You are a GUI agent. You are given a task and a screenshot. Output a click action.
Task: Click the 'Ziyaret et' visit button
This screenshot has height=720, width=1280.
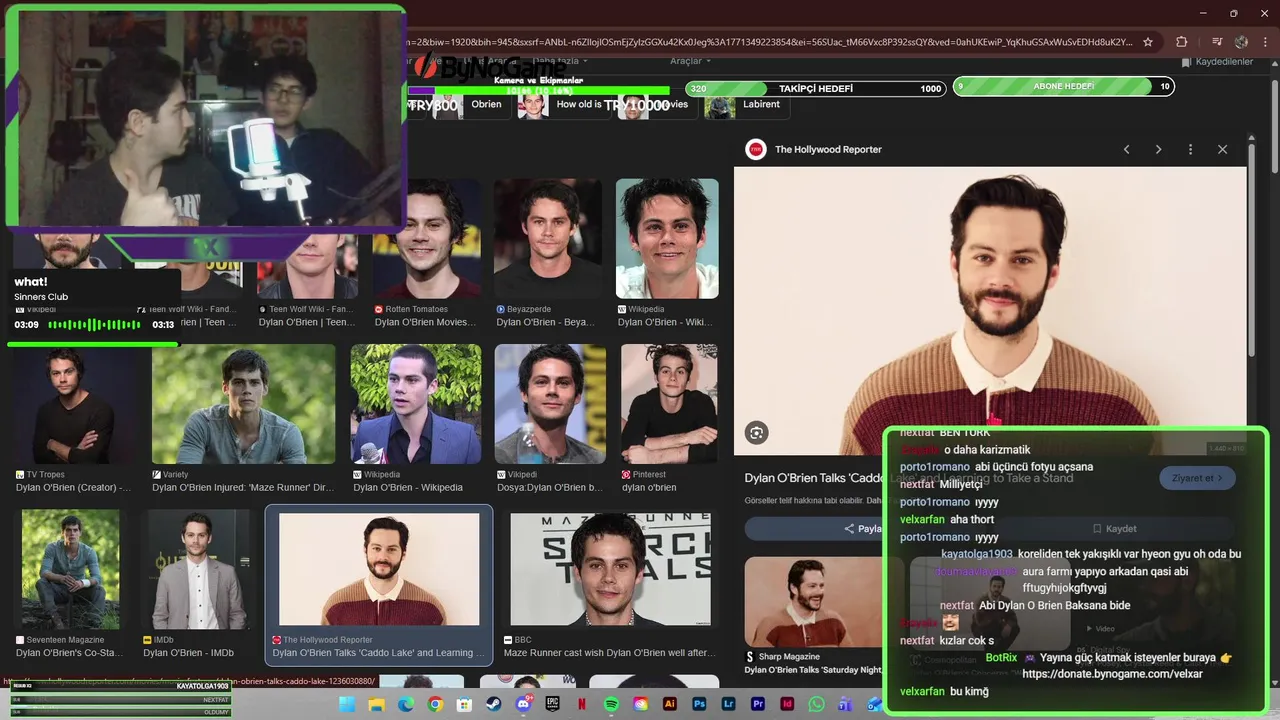click(1197, 478)
